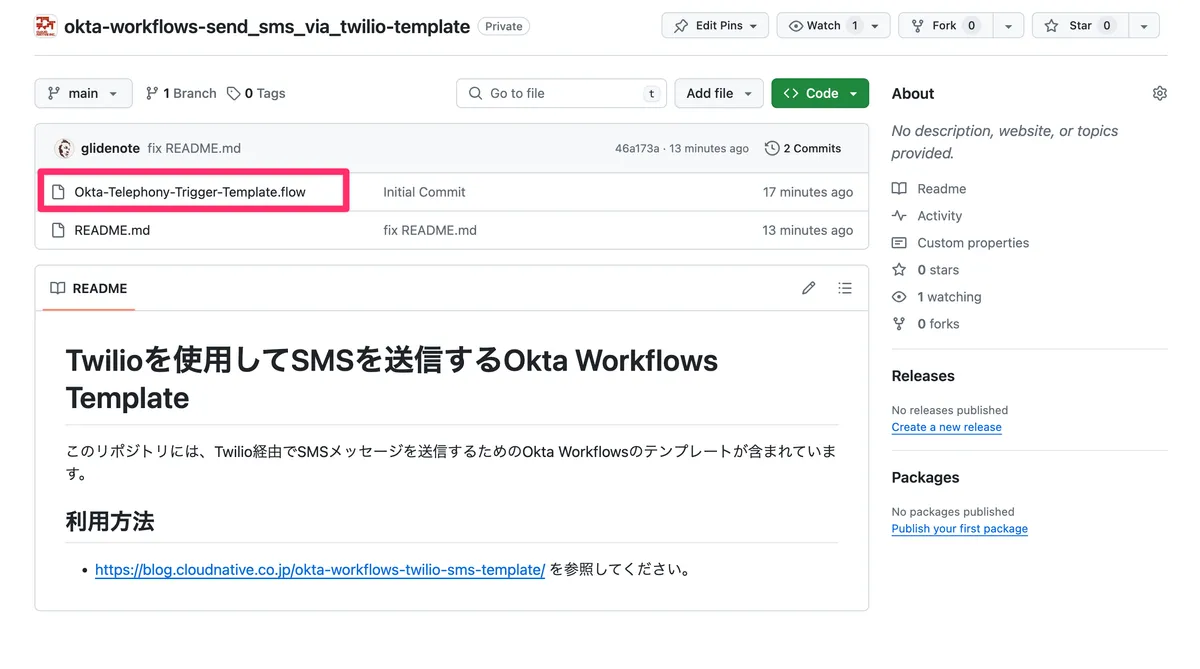Image resolution: width=1200 pixels, height=669 pixels.
Task: Expand the Add file menu
Action: [x=718, y=93]
